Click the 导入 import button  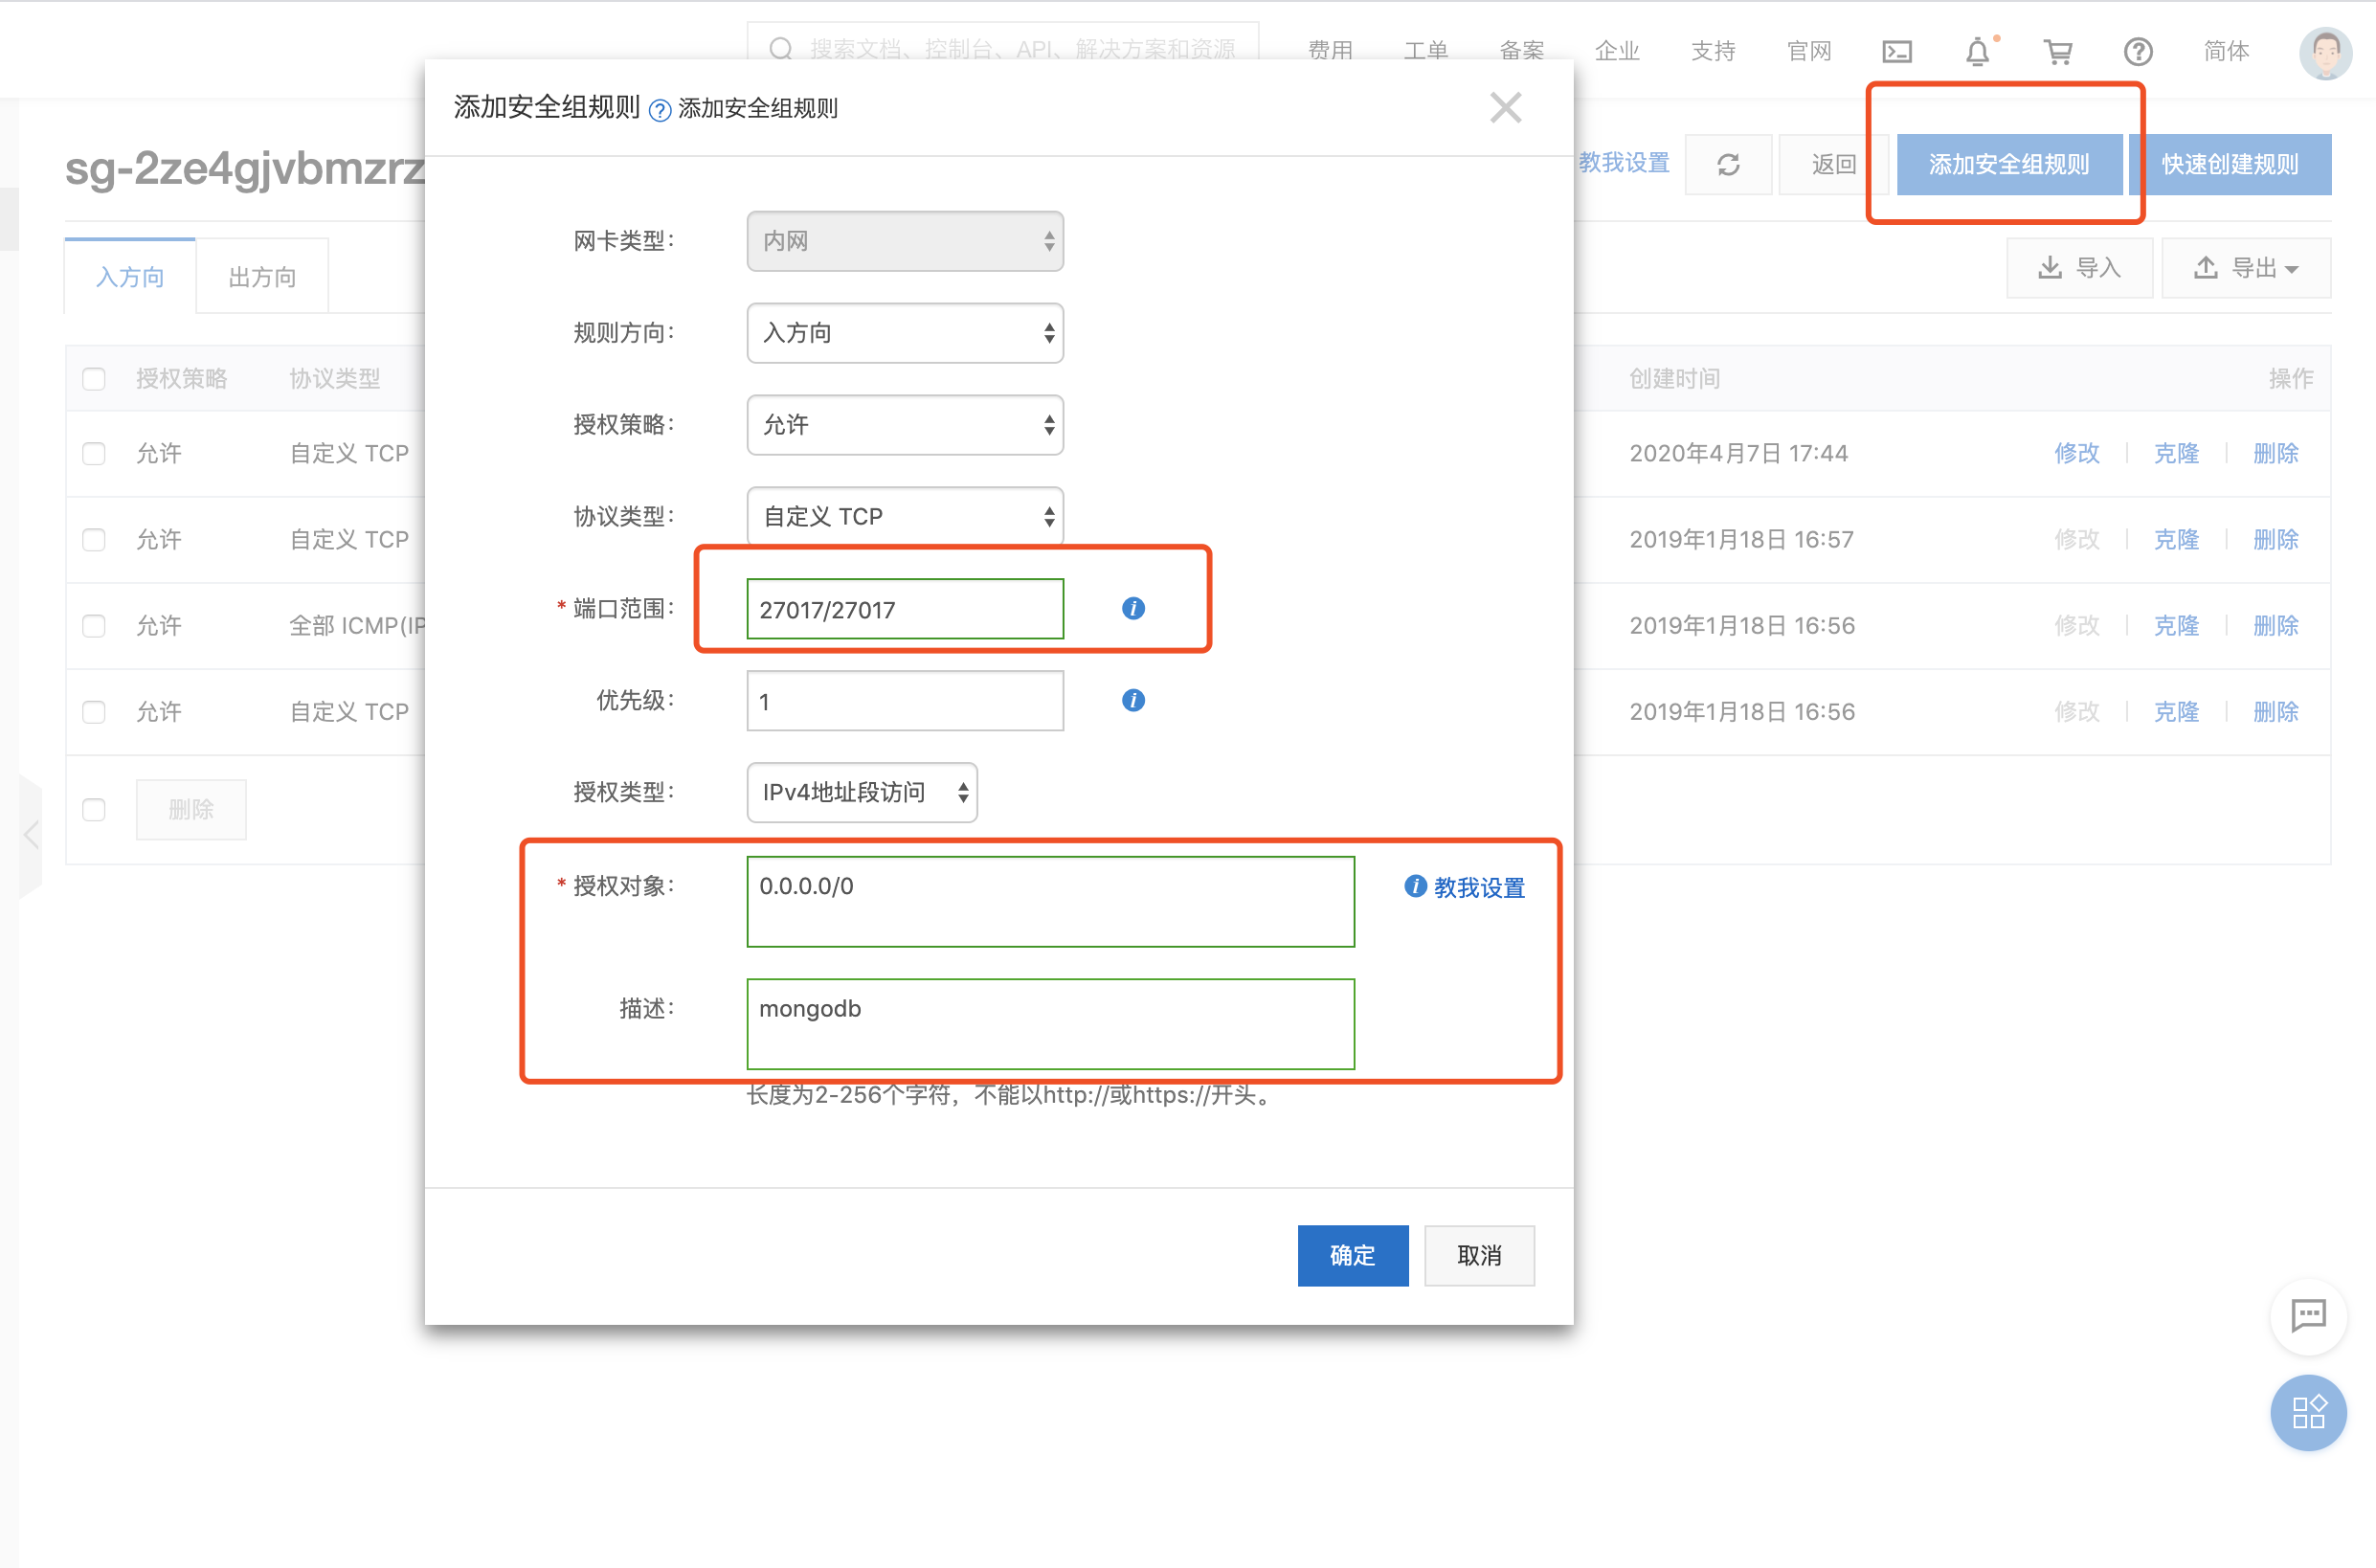[x=2079, y=268]
